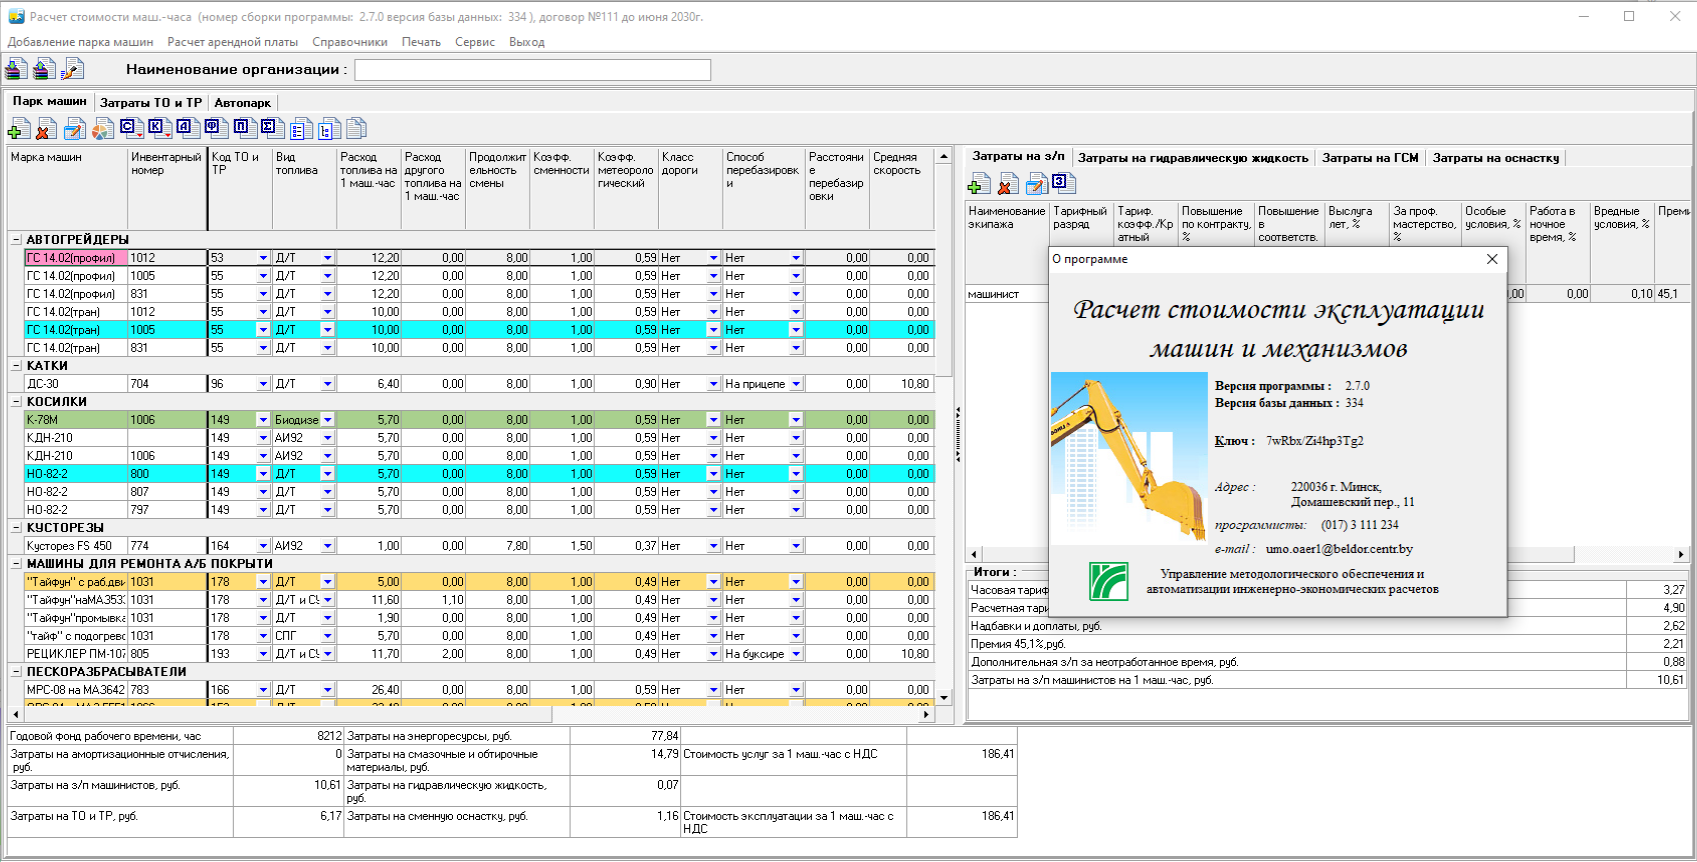Image resolution: width=1697 pixels, height=862 pixels.
Task: Click edit record icon in salary costs panel
Action: click(1036, 184)
